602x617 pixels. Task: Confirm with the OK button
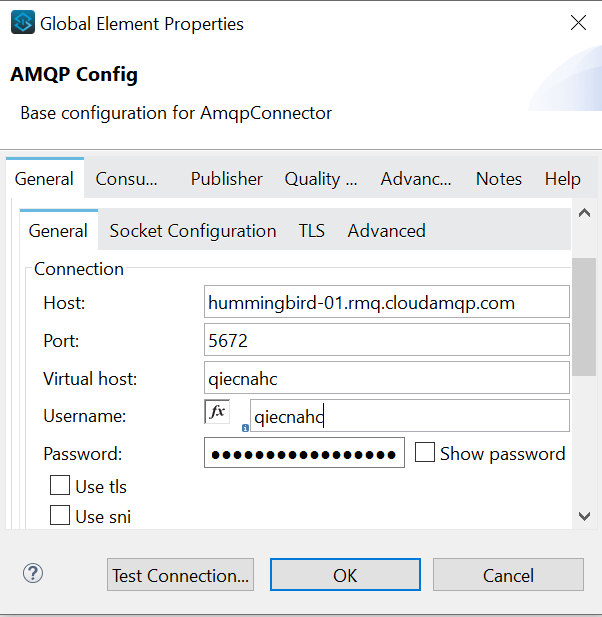pyautogui.click(x=345, y=575)
